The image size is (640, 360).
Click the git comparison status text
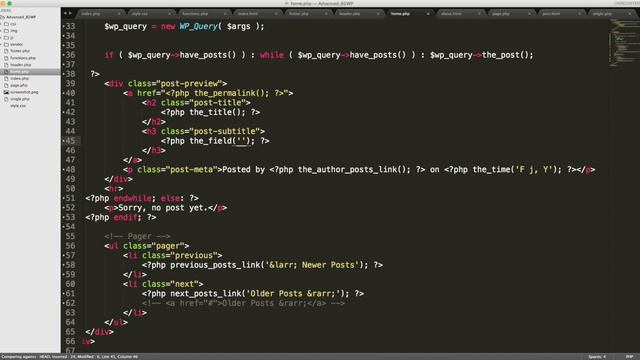coord(69,357)
